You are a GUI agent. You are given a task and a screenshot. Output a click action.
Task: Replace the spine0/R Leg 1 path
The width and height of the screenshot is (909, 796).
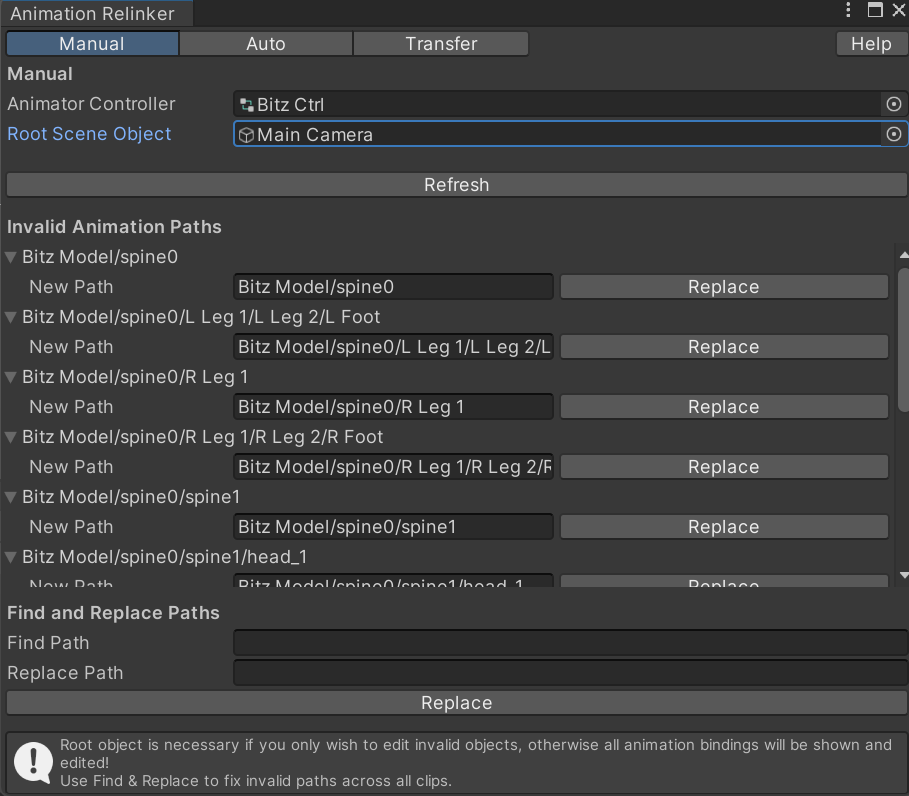[724, 407]
